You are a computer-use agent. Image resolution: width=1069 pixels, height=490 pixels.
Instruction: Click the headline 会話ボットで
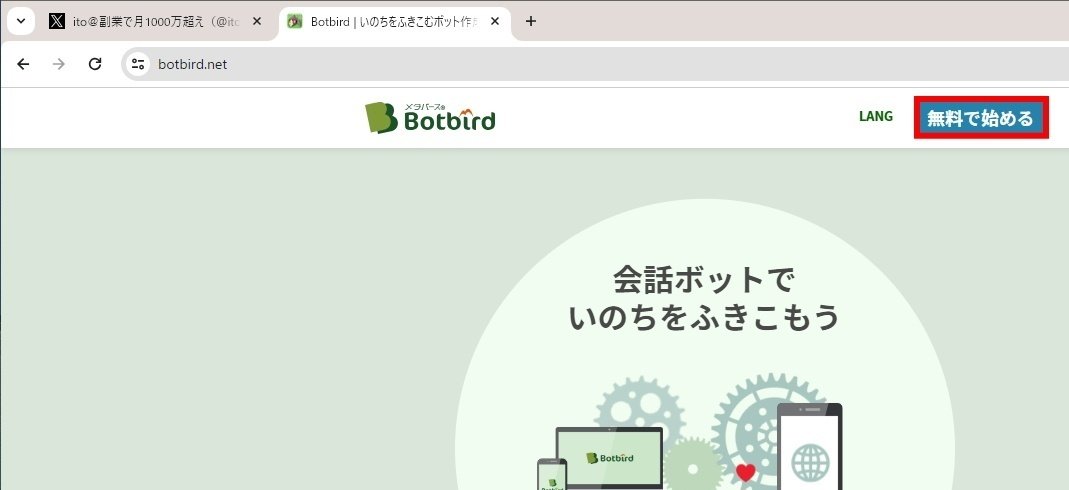pyautogui.click(x=704, y=279)
